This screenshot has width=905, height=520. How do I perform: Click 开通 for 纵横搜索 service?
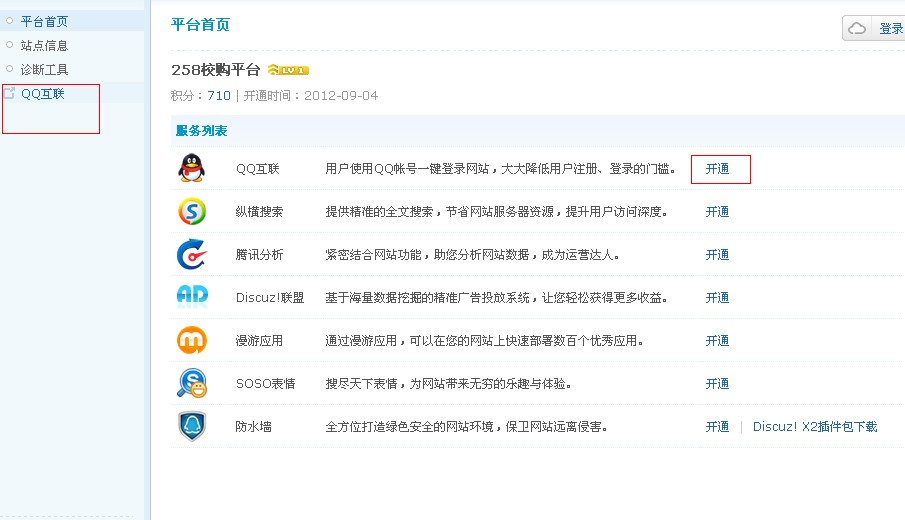pos(717,212)
